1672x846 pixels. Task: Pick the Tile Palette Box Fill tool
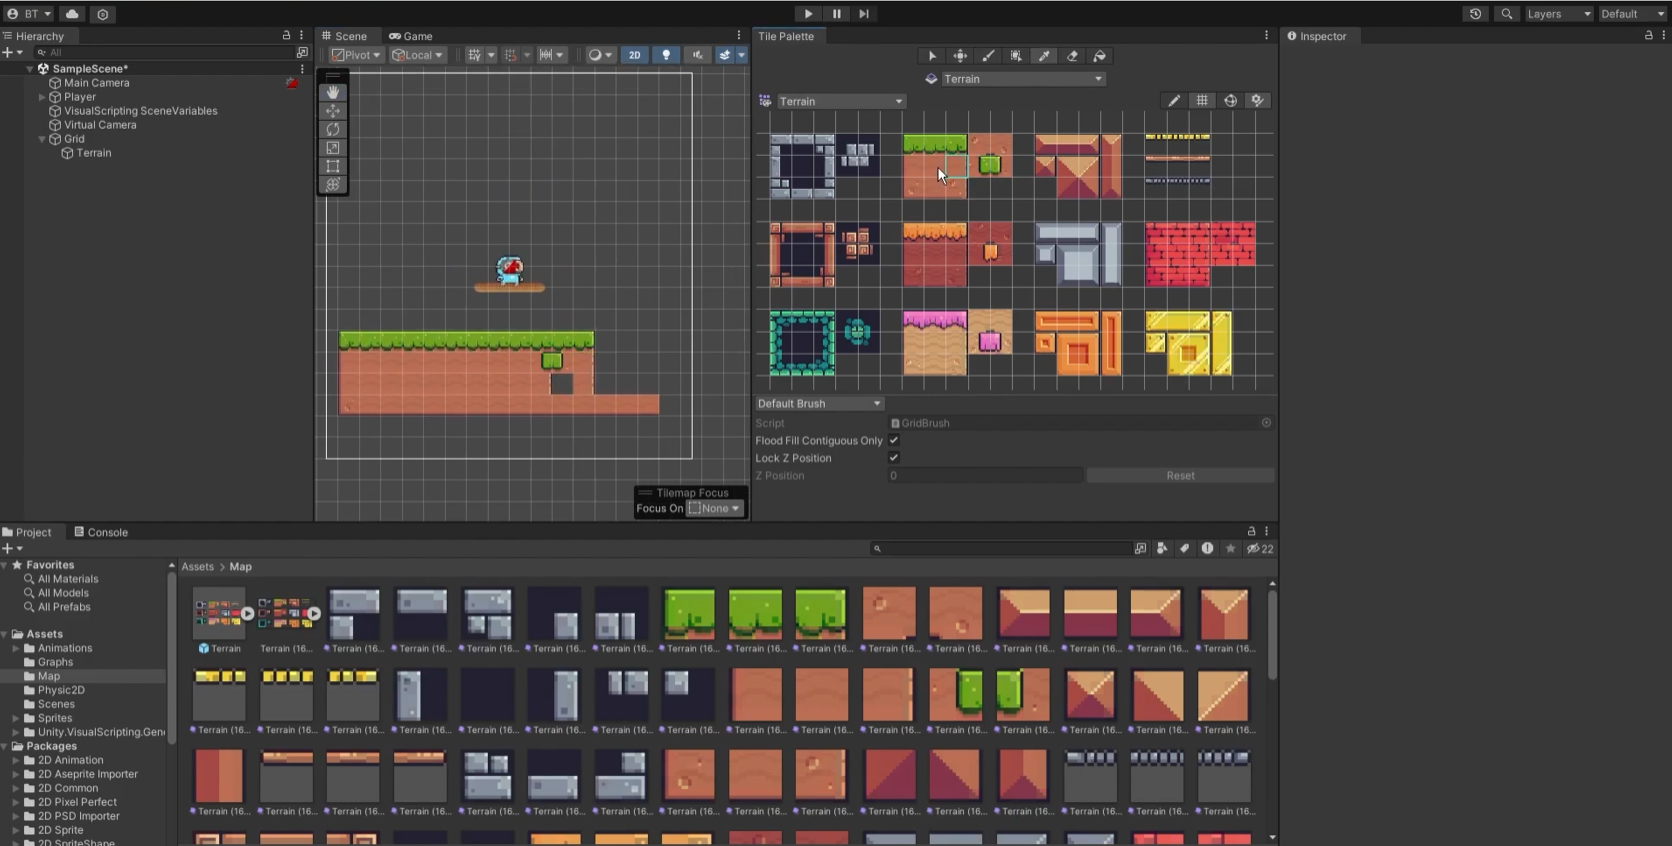(1016, 56)
